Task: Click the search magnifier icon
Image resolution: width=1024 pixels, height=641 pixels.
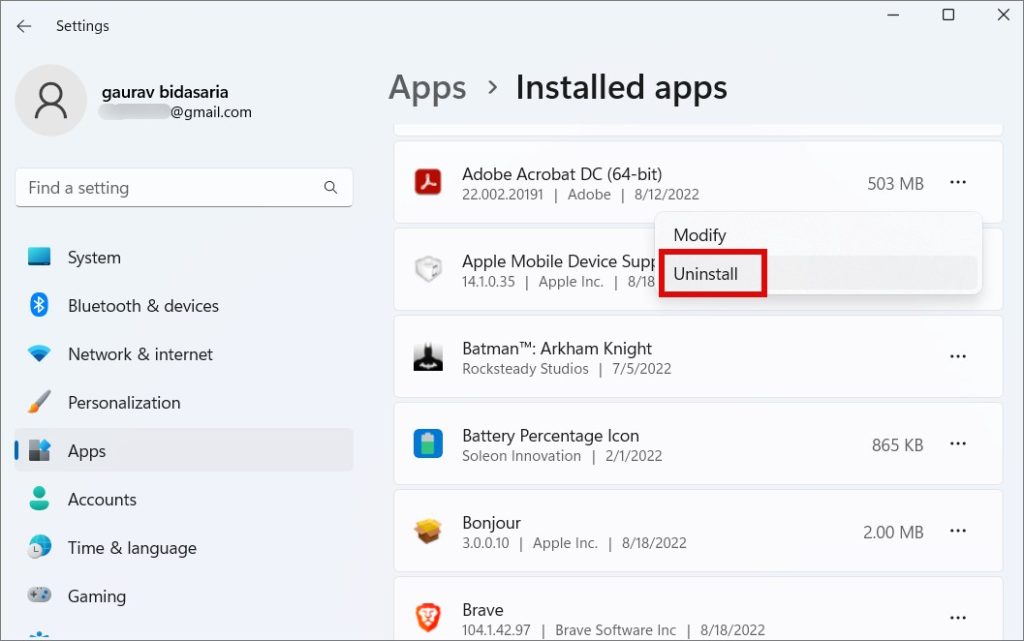Action: [330, 188]
